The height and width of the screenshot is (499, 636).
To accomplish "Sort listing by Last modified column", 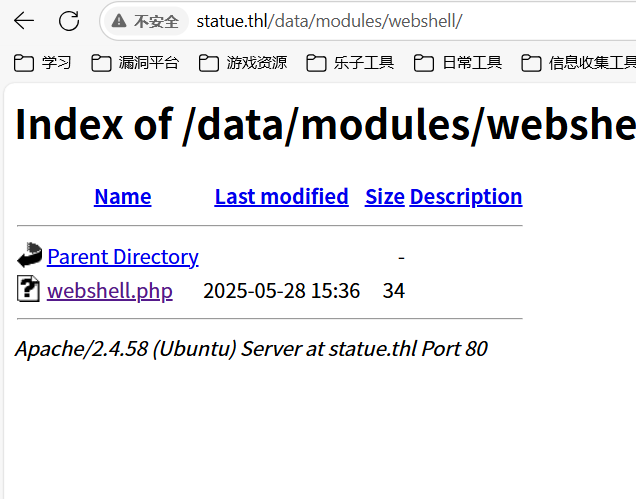I will [281, 196].
